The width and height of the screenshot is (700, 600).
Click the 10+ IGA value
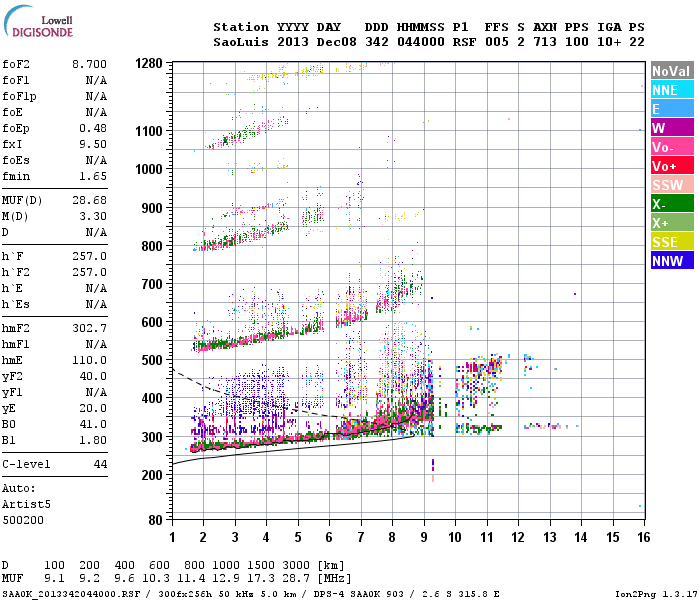(x=609, y=42)
